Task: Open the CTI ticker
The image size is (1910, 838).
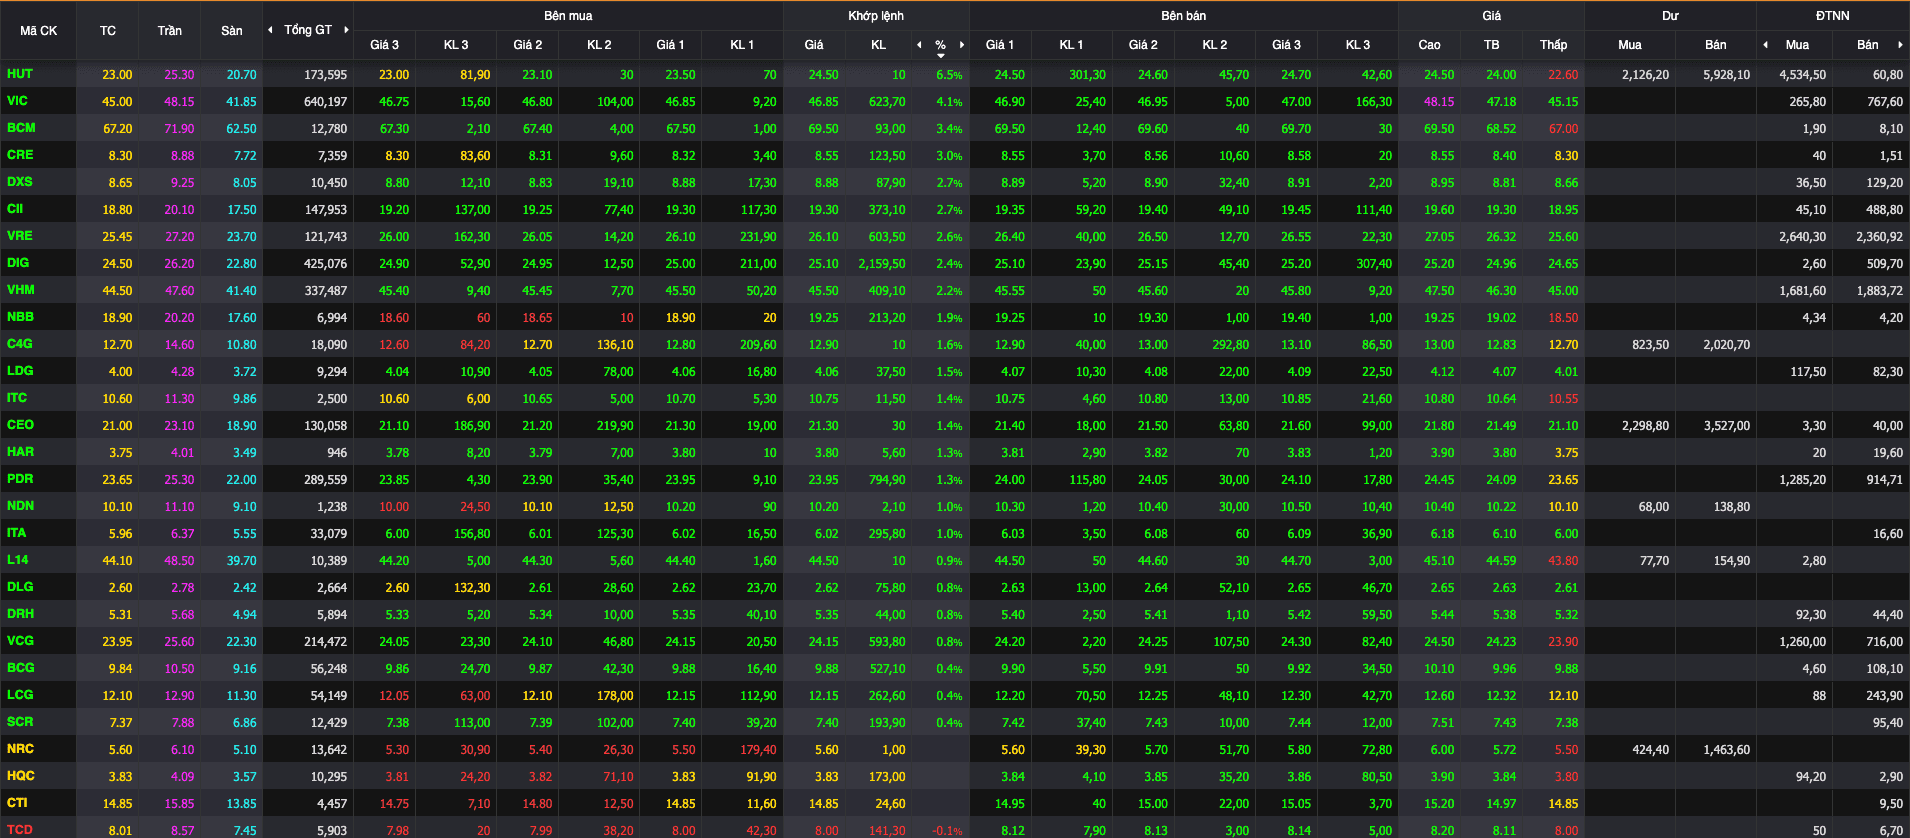Action: [17, 803]
